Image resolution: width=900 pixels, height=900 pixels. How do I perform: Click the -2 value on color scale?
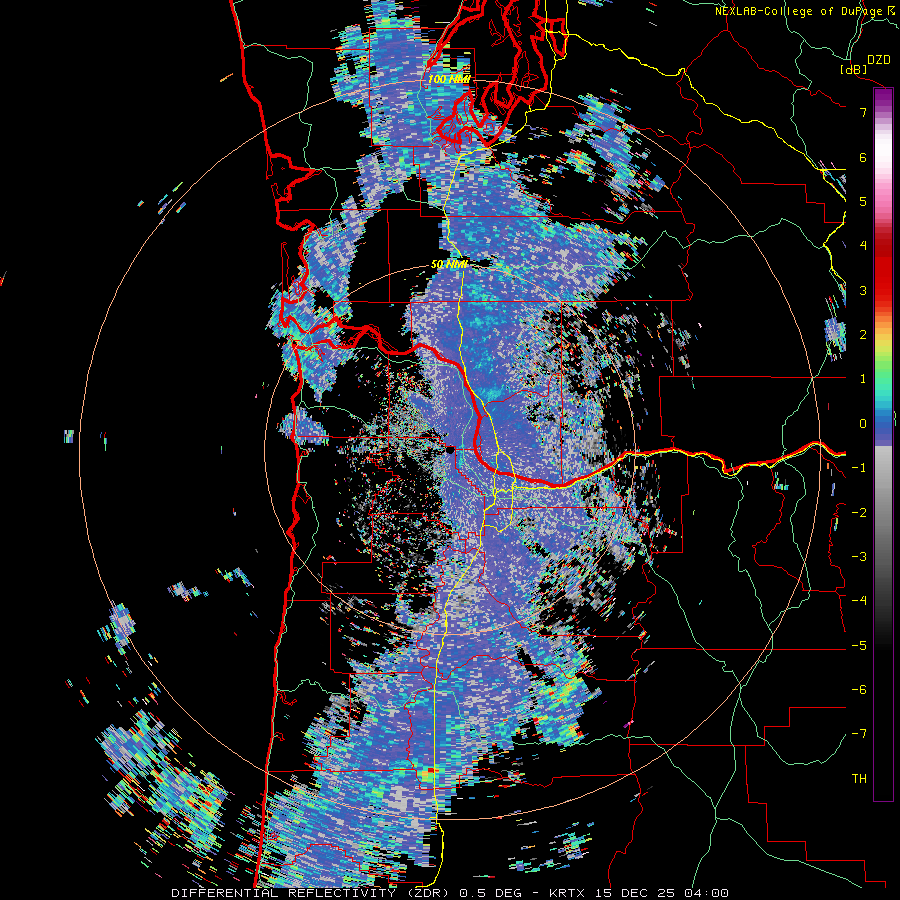859,513
